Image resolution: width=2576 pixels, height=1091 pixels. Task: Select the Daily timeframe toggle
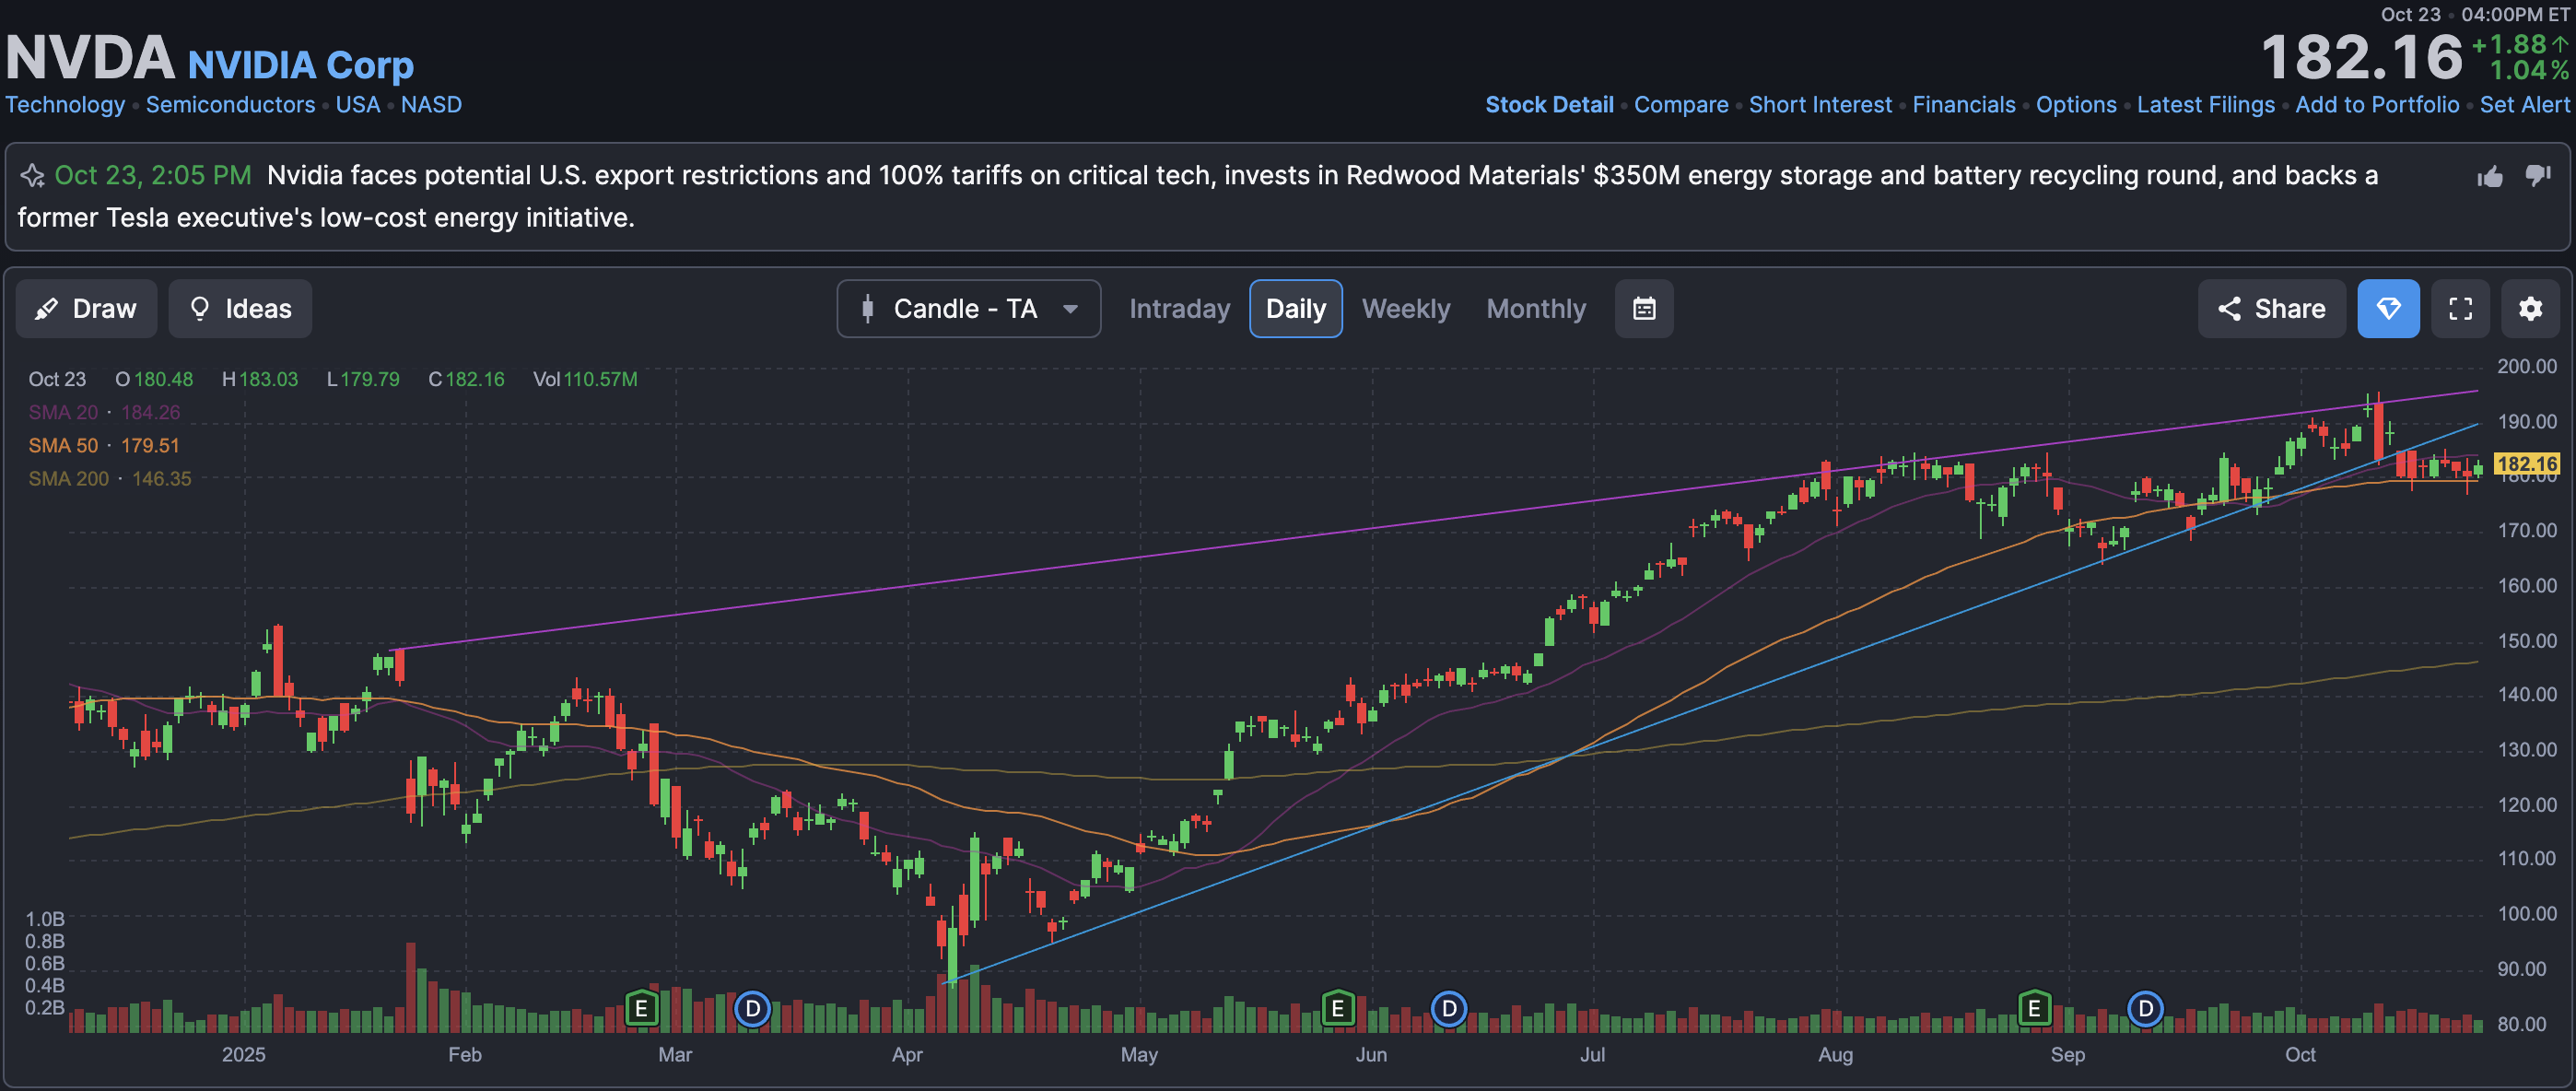click(x=1295, y=309)
